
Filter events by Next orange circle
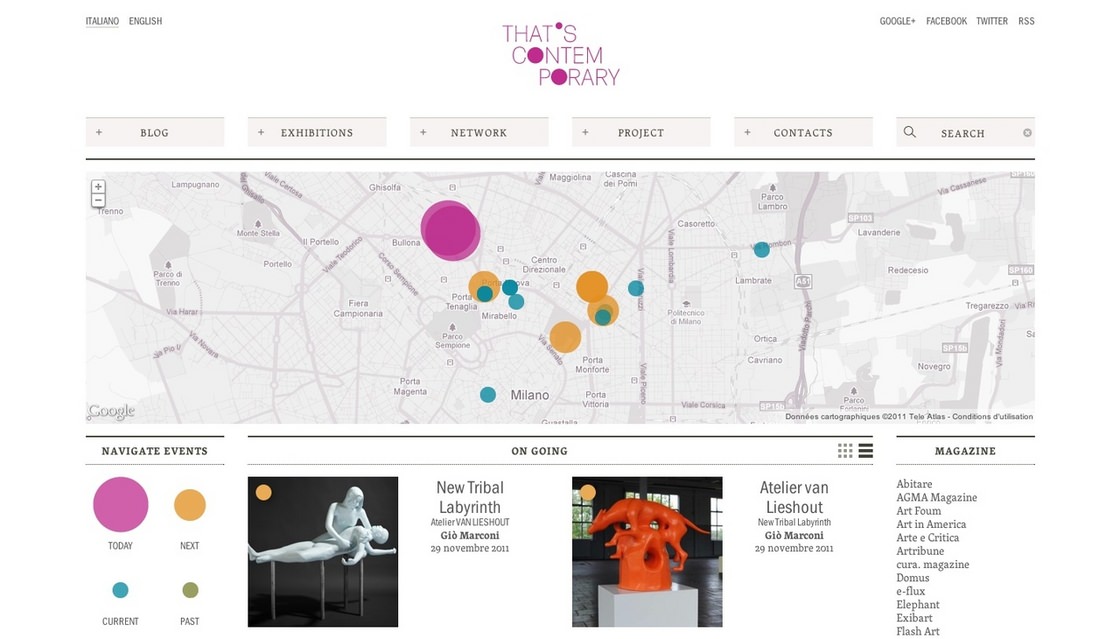coord(190,505)
